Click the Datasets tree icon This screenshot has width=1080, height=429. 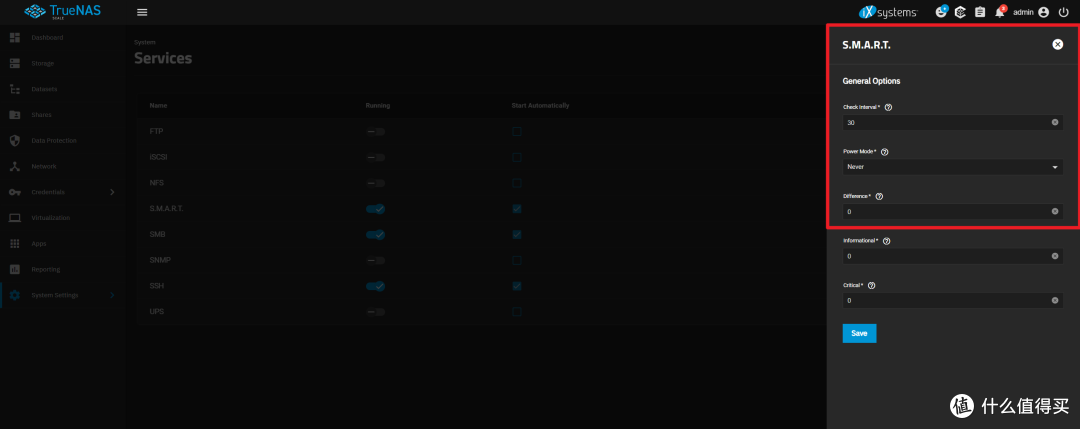(14, 89)
